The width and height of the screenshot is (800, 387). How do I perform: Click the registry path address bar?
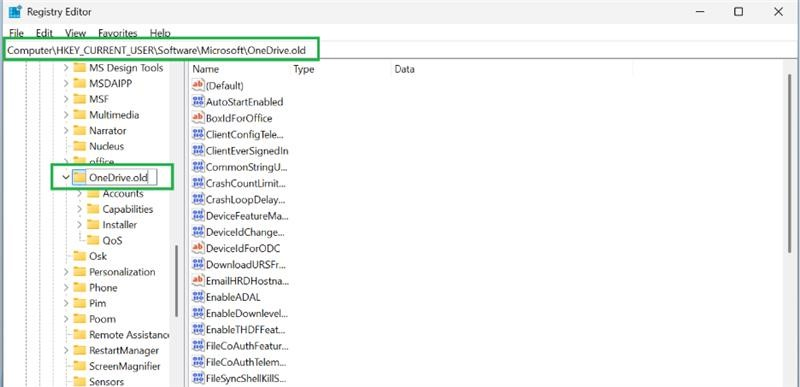400,50
